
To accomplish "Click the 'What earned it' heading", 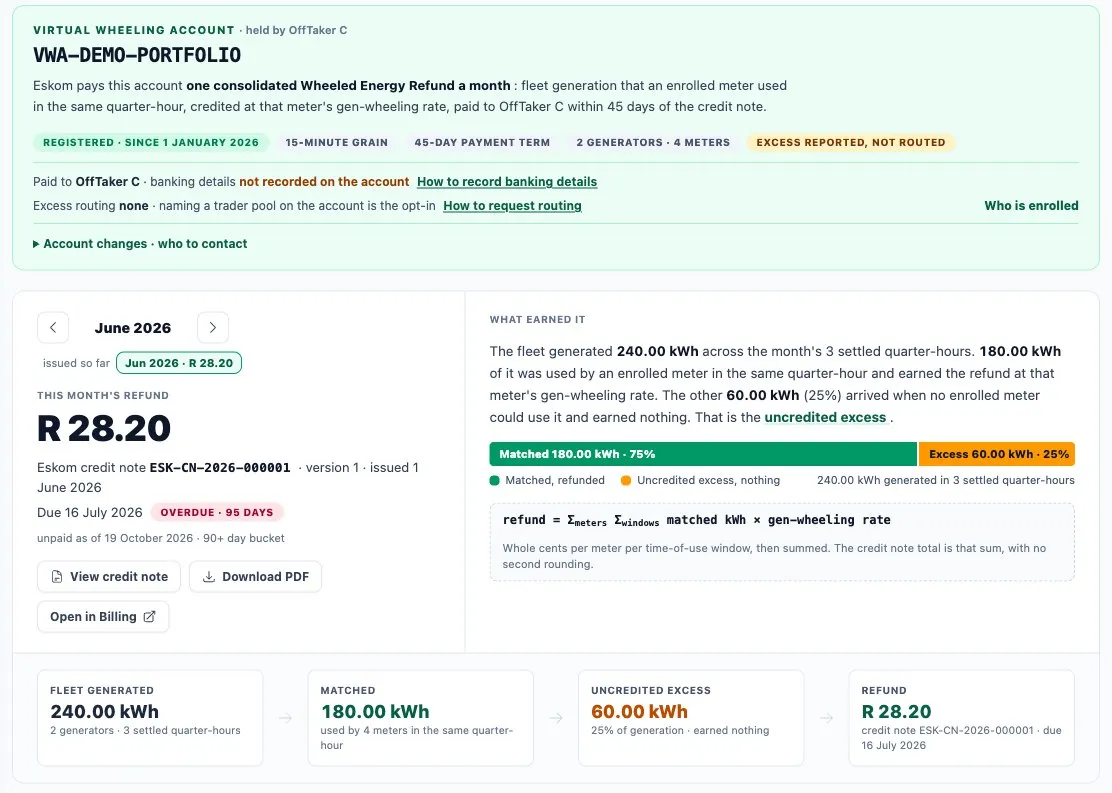I will click(x=538, y=320).
